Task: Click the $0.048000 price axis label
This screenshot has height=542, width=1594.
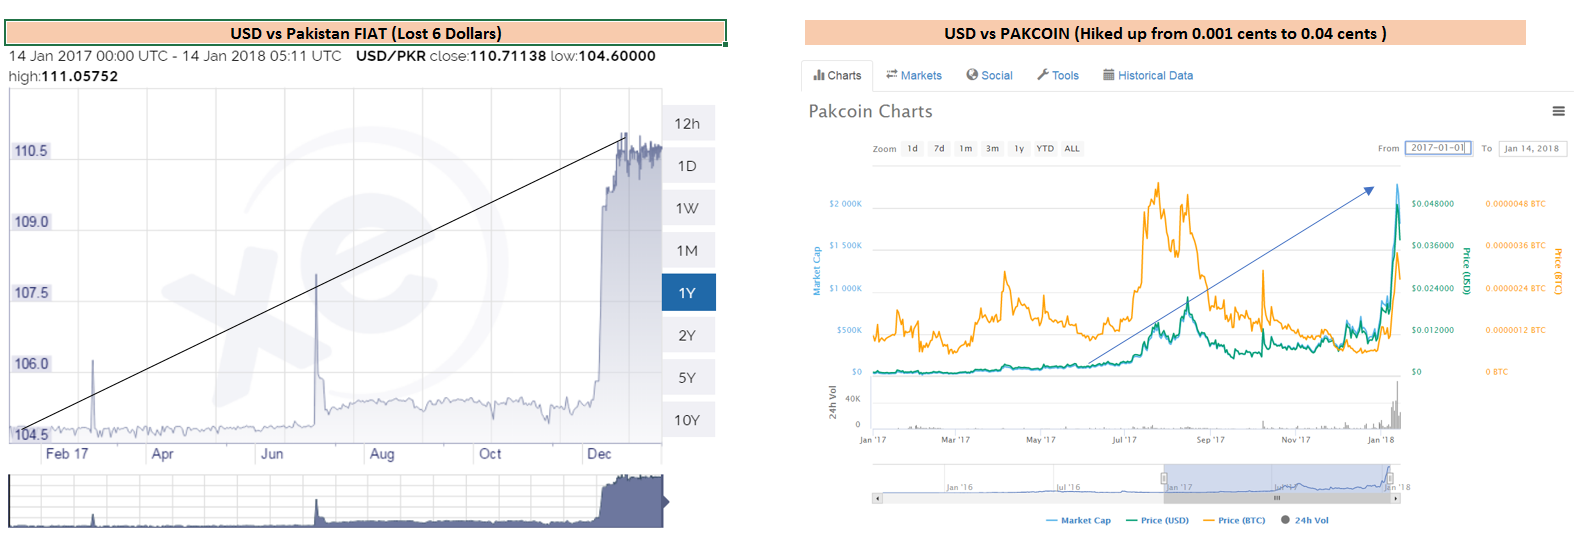Action: (x=1433, y=204)
